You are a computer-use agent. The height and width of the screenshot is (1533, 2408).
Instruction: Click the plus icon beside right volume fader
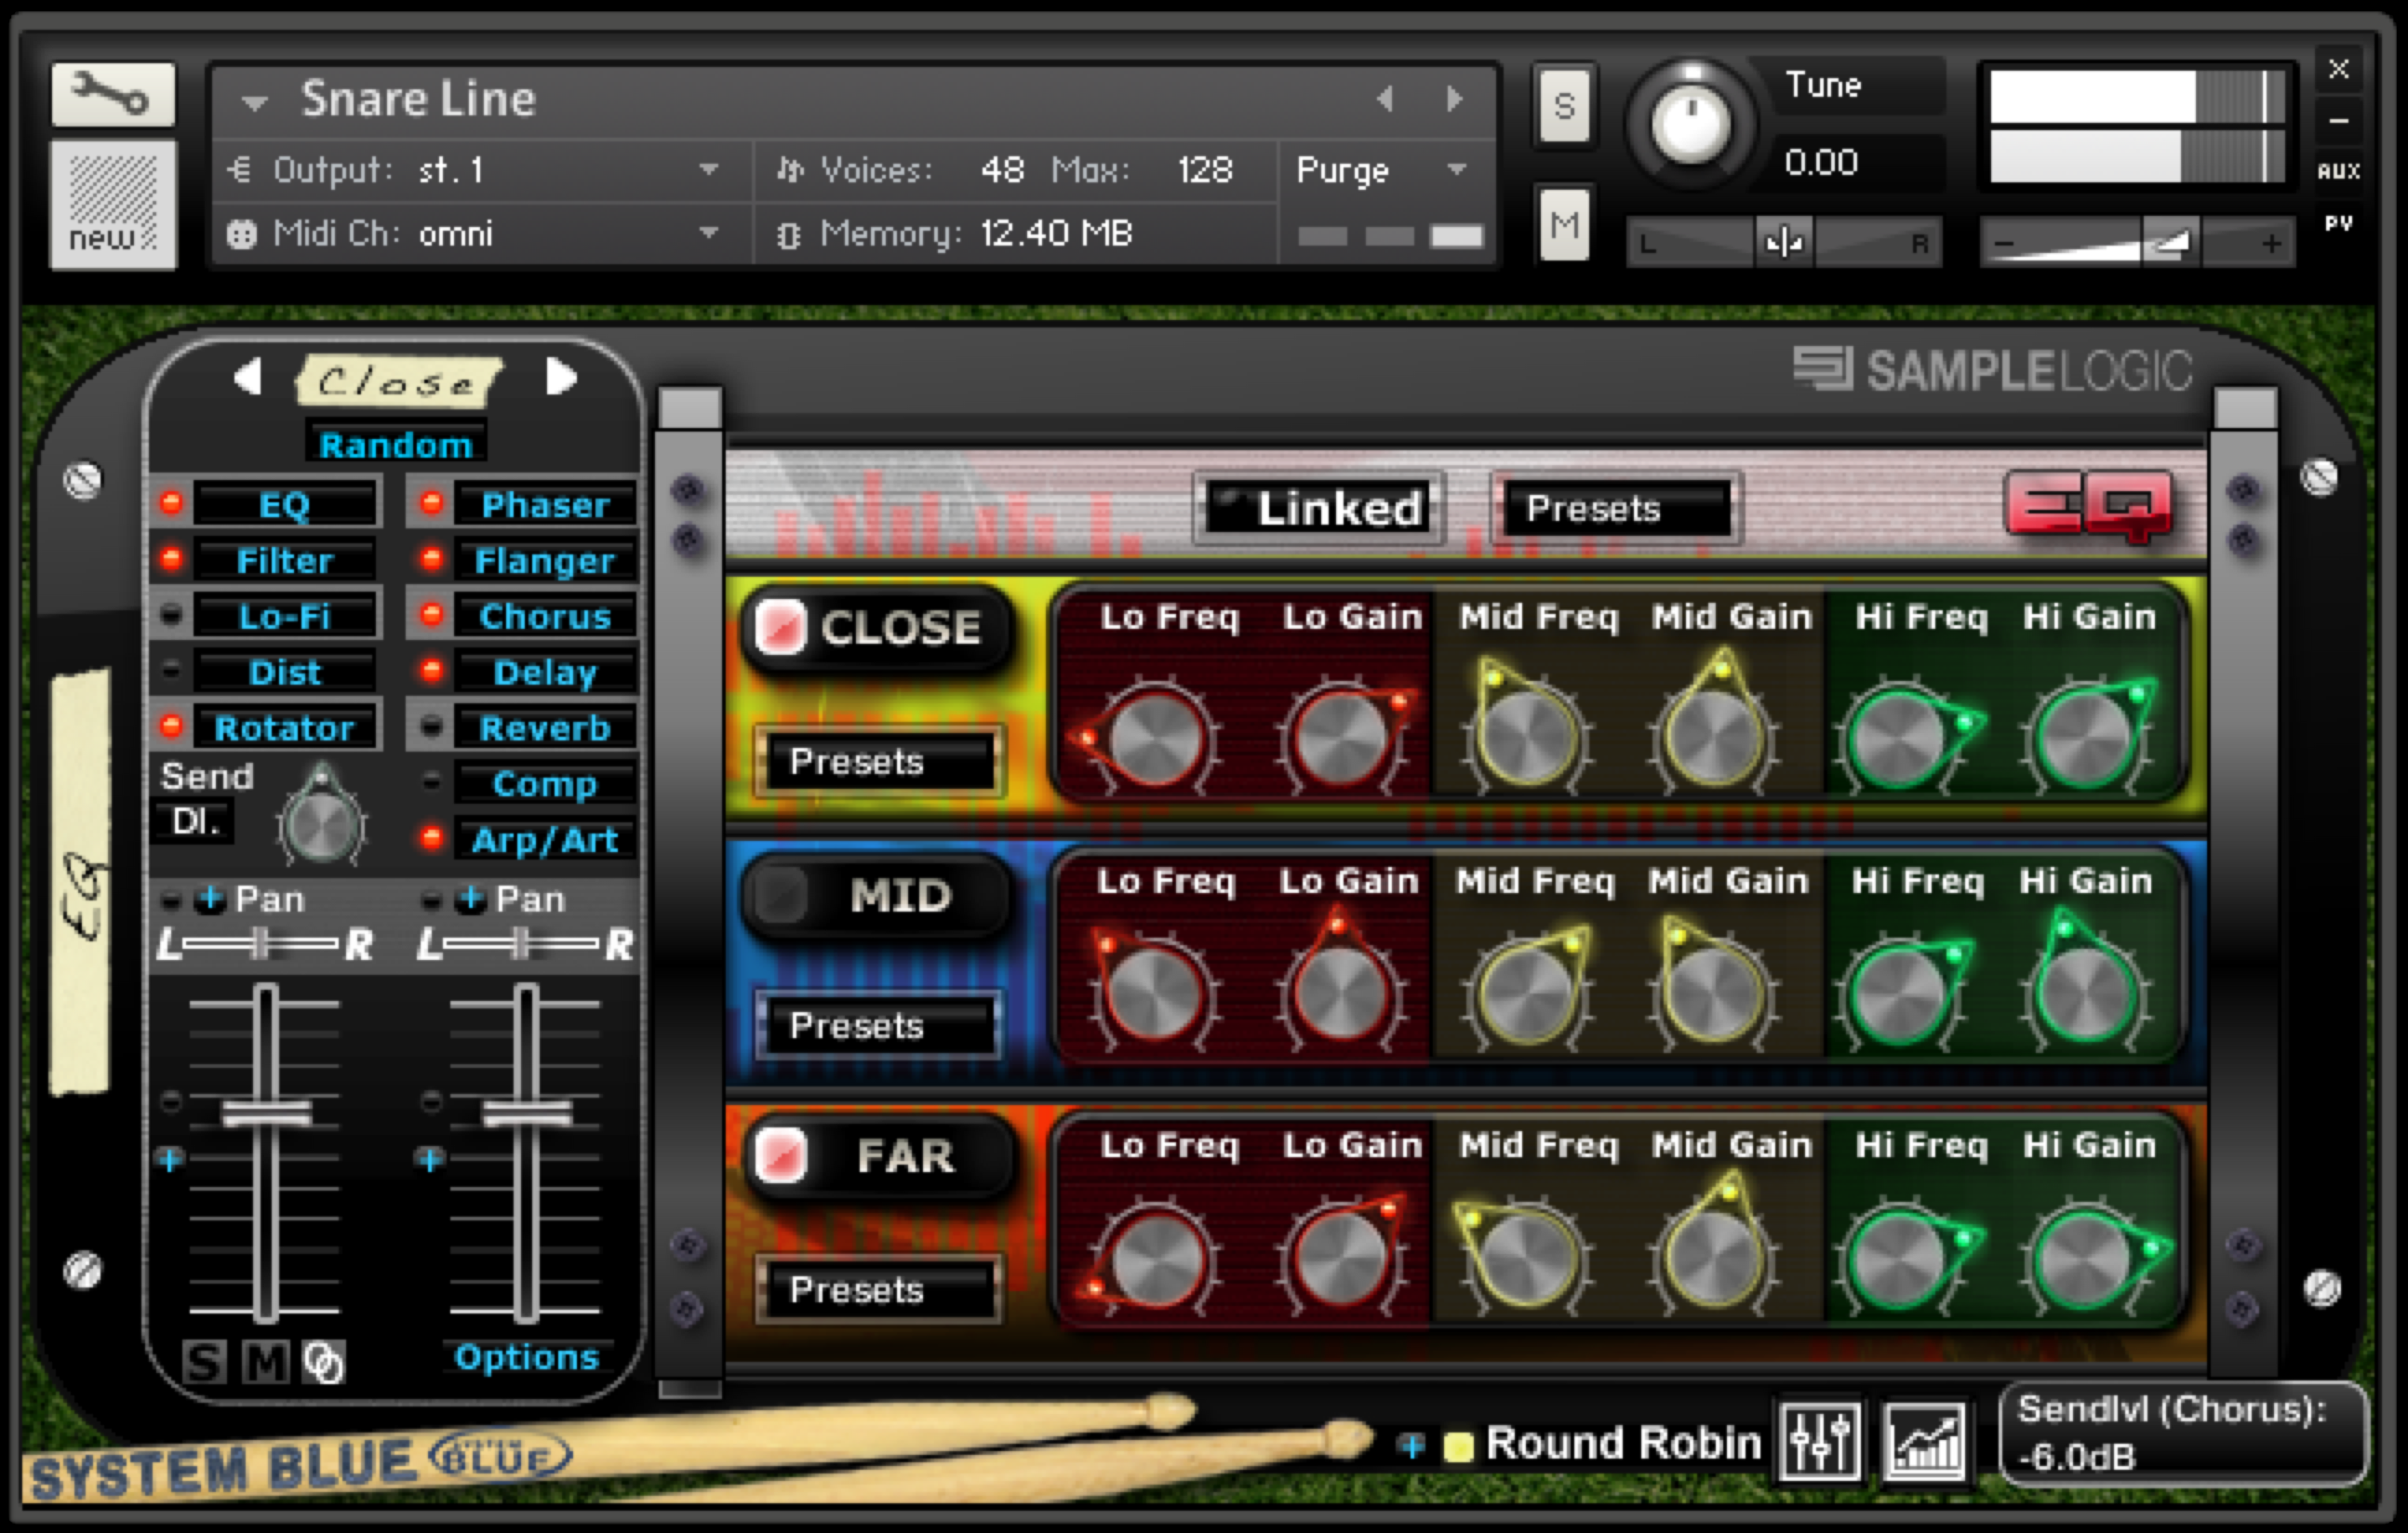tap(430, 1160)
